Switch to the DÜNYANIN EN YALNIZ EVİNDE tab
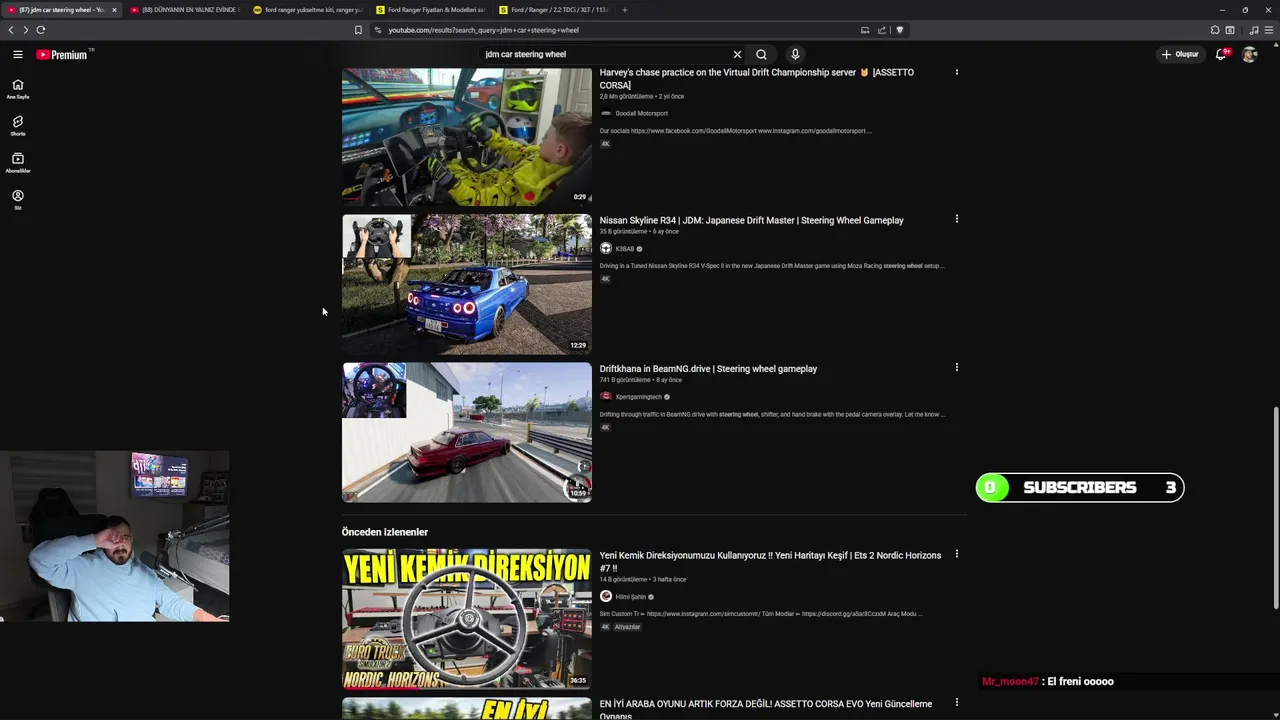Screen dimensions: 1280x720 [184, 10]
